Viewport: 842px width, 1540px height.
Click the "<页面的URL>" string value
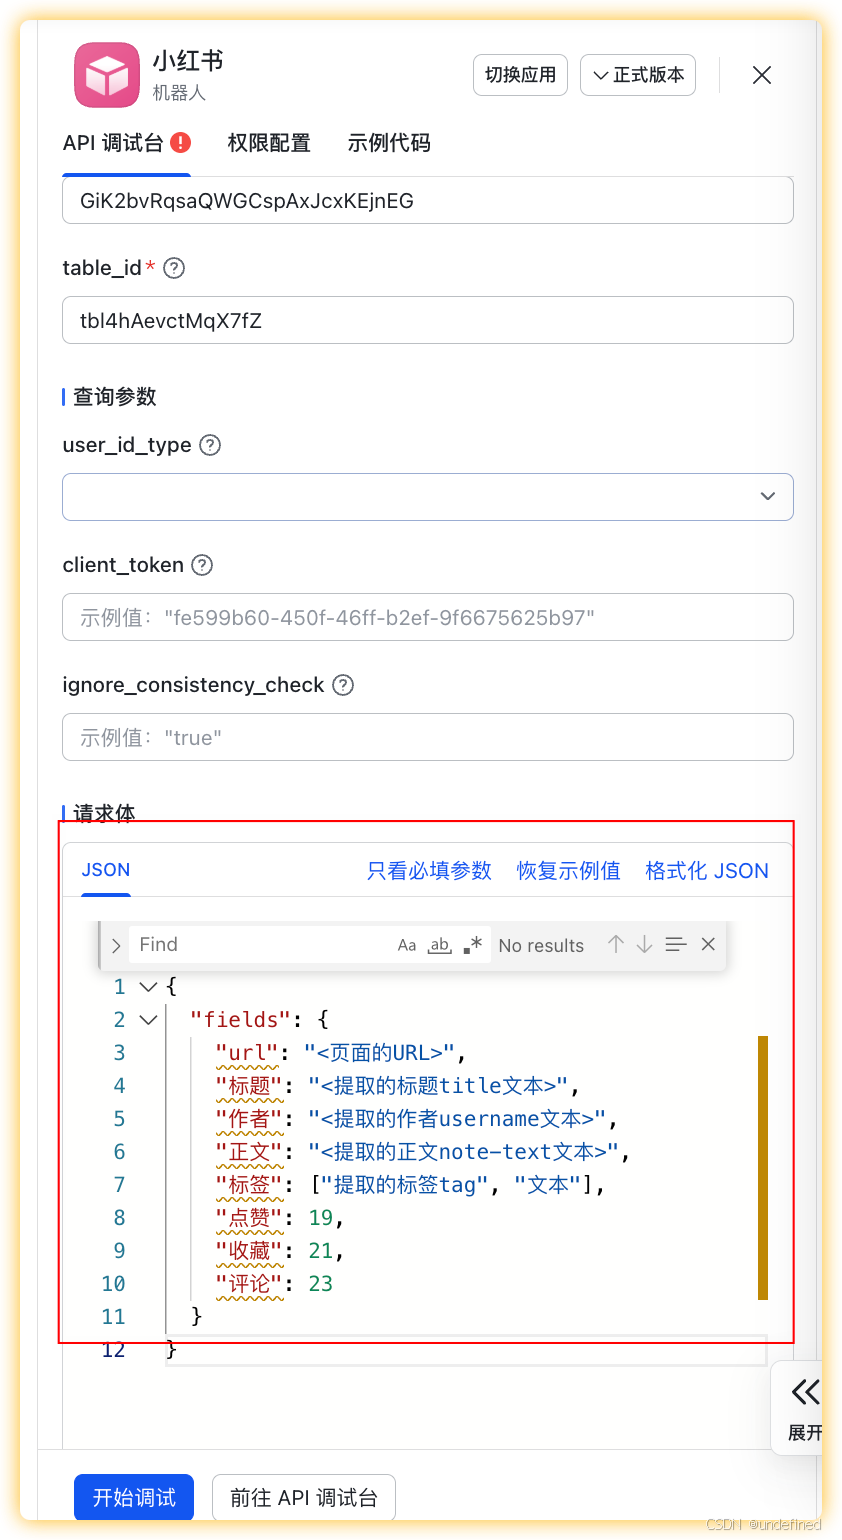pos(380,1053)
